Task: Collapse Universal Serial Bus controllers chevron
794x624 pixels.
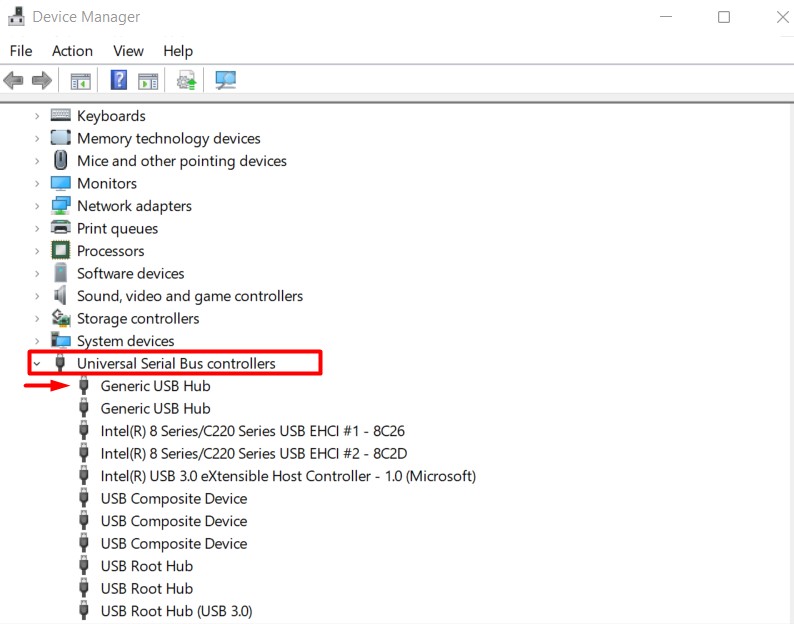Action: tap(37, 364)
